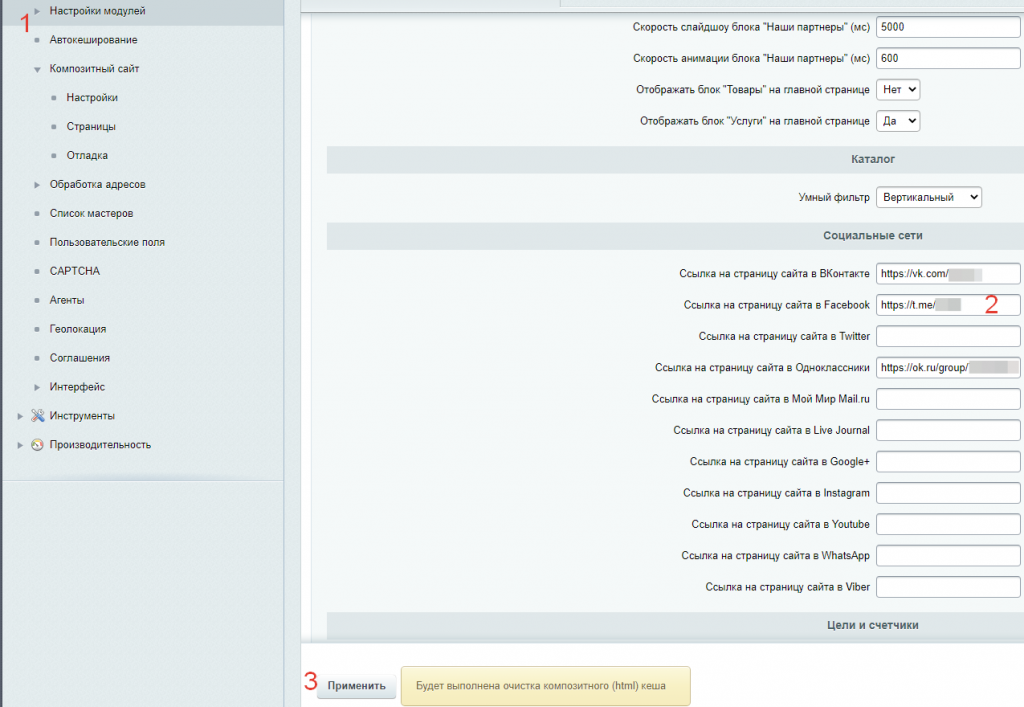Image resolution: width=1024 pixels, height=707 pixels.
Task: Open CAPTCHA settings in sidebar
Action: (x=74, y=271)
